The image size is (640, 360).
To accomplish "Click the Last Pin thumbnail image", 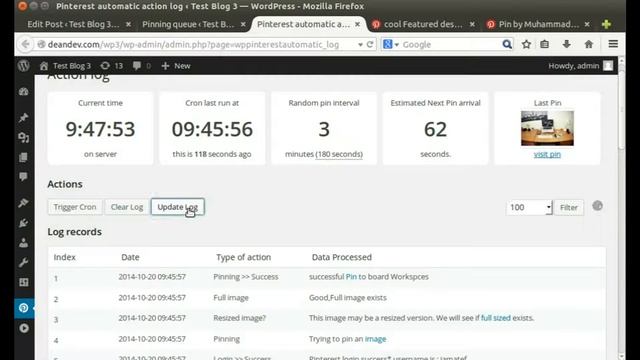I will tap(547, 128).
